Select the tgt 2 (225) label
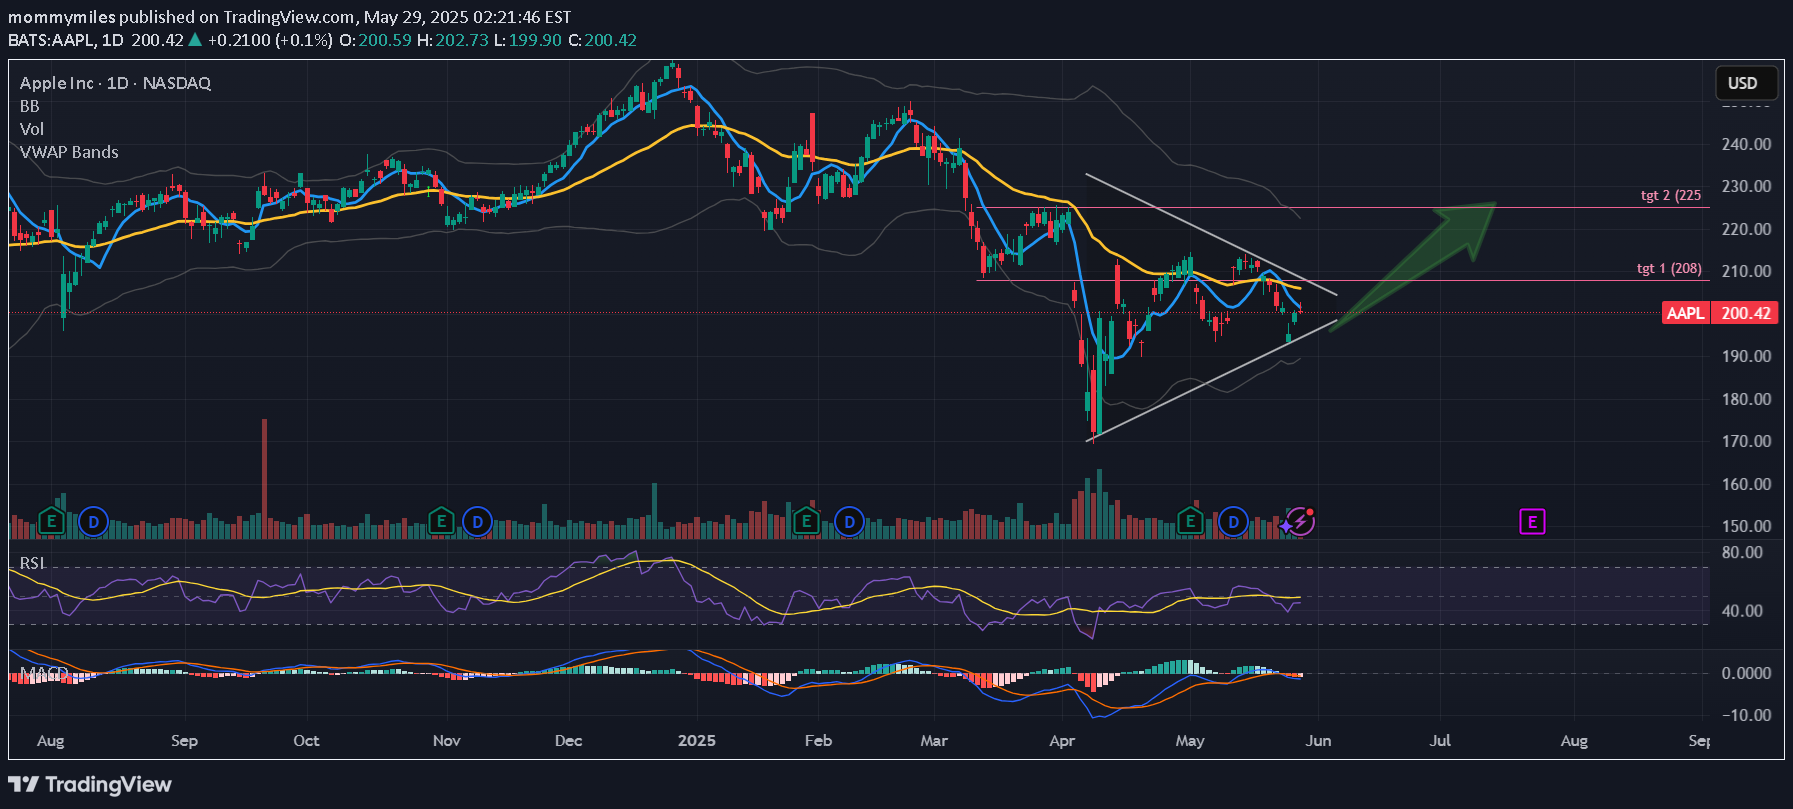Screen dimensions: 1793x809 tap(1671, 195)
